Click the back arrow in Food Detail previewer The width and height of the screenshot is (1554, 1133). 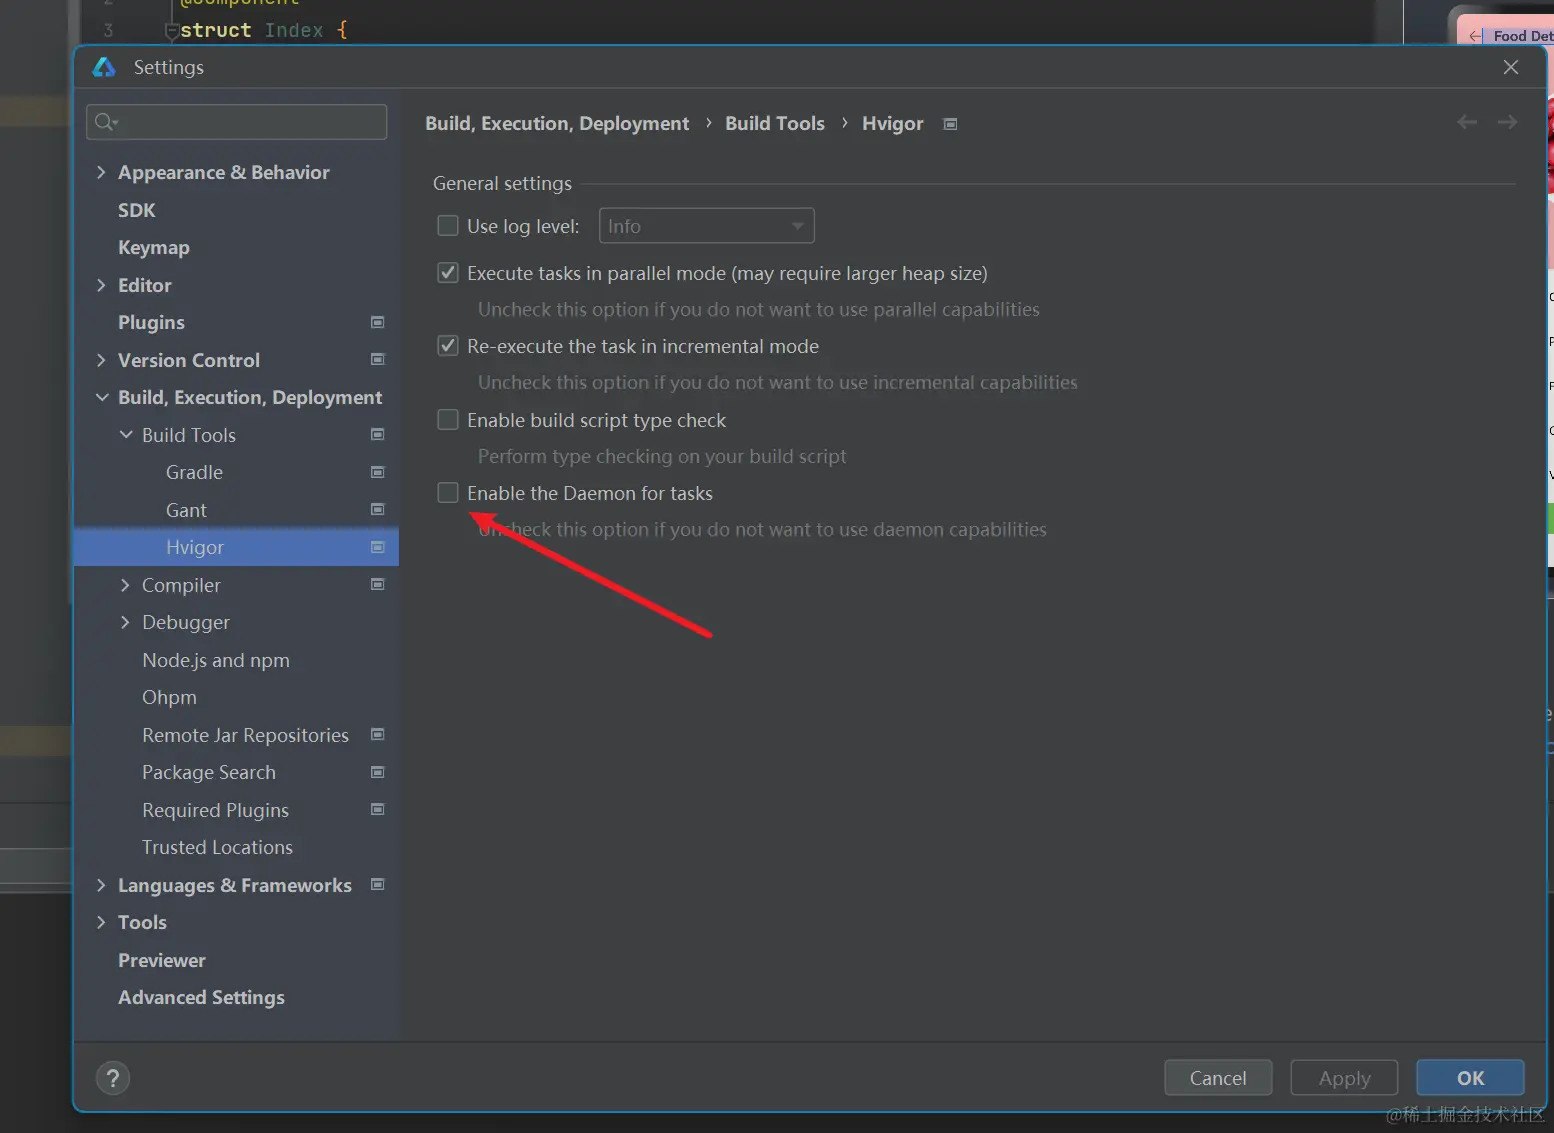click(1476, 36)
